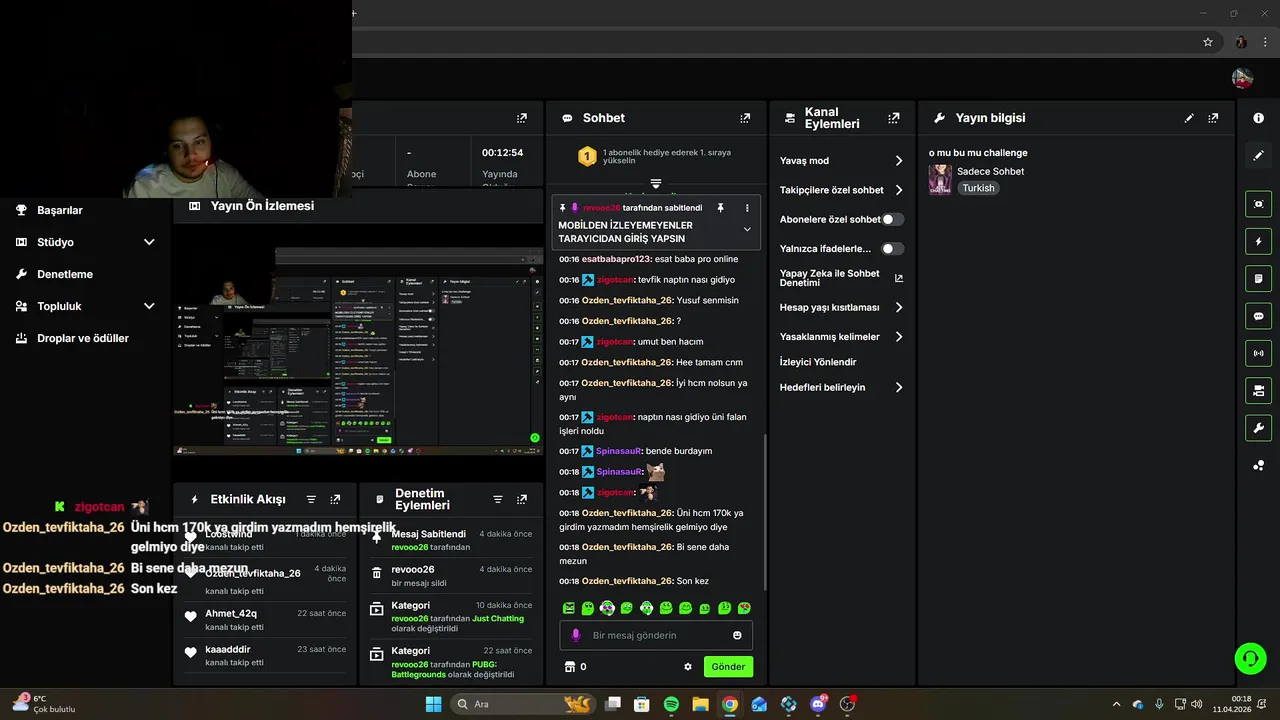Click the Just Chatting category link
Image resolution: width=1280 pixels, height=720 pixels.
pos(498,619)
